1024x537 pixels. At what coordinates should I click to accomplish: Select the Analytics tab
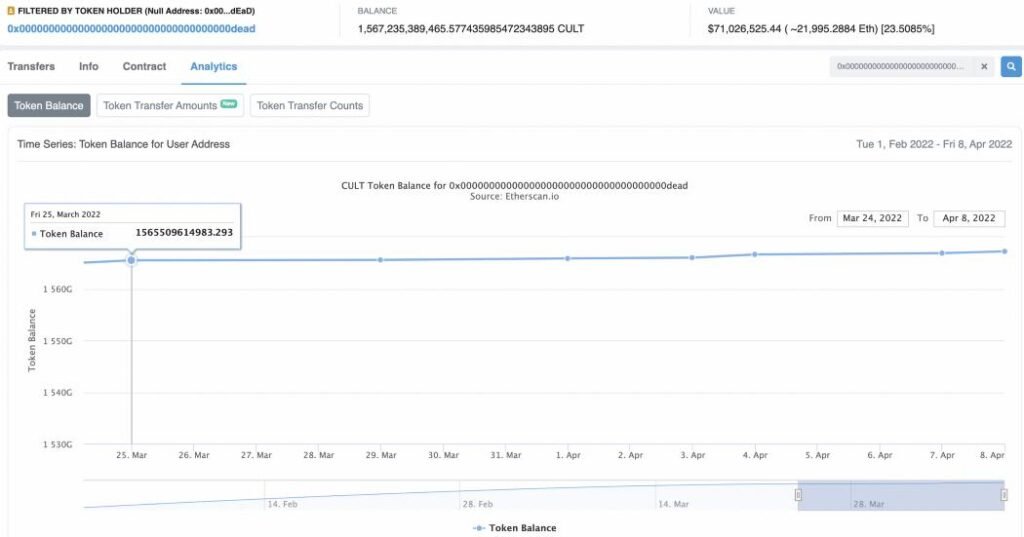pyautogui.click(x=214, y=67)
